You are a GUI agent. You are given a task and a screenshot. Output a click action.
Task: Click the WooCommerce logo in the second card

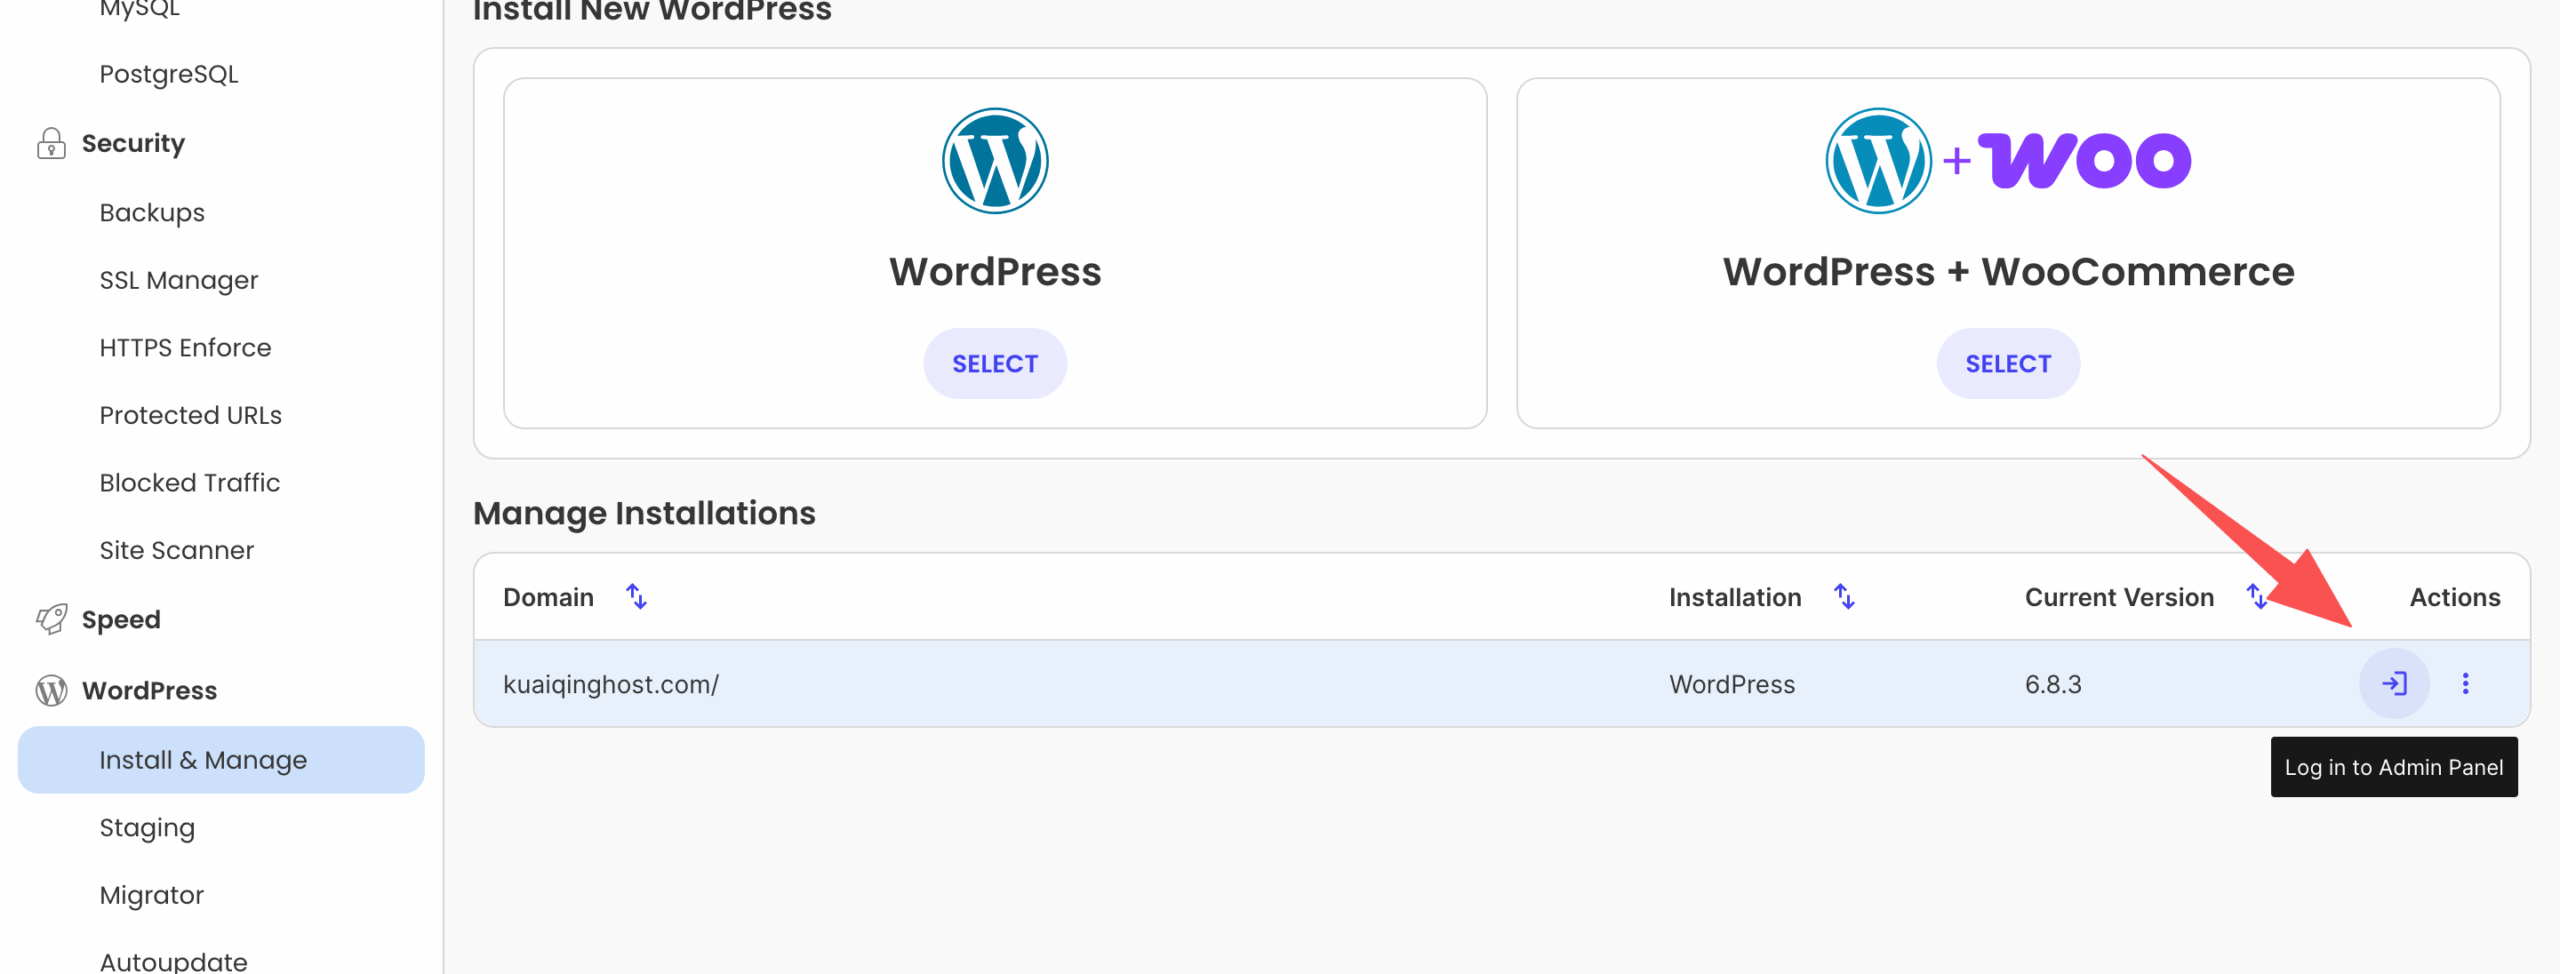coord(2083,161)
